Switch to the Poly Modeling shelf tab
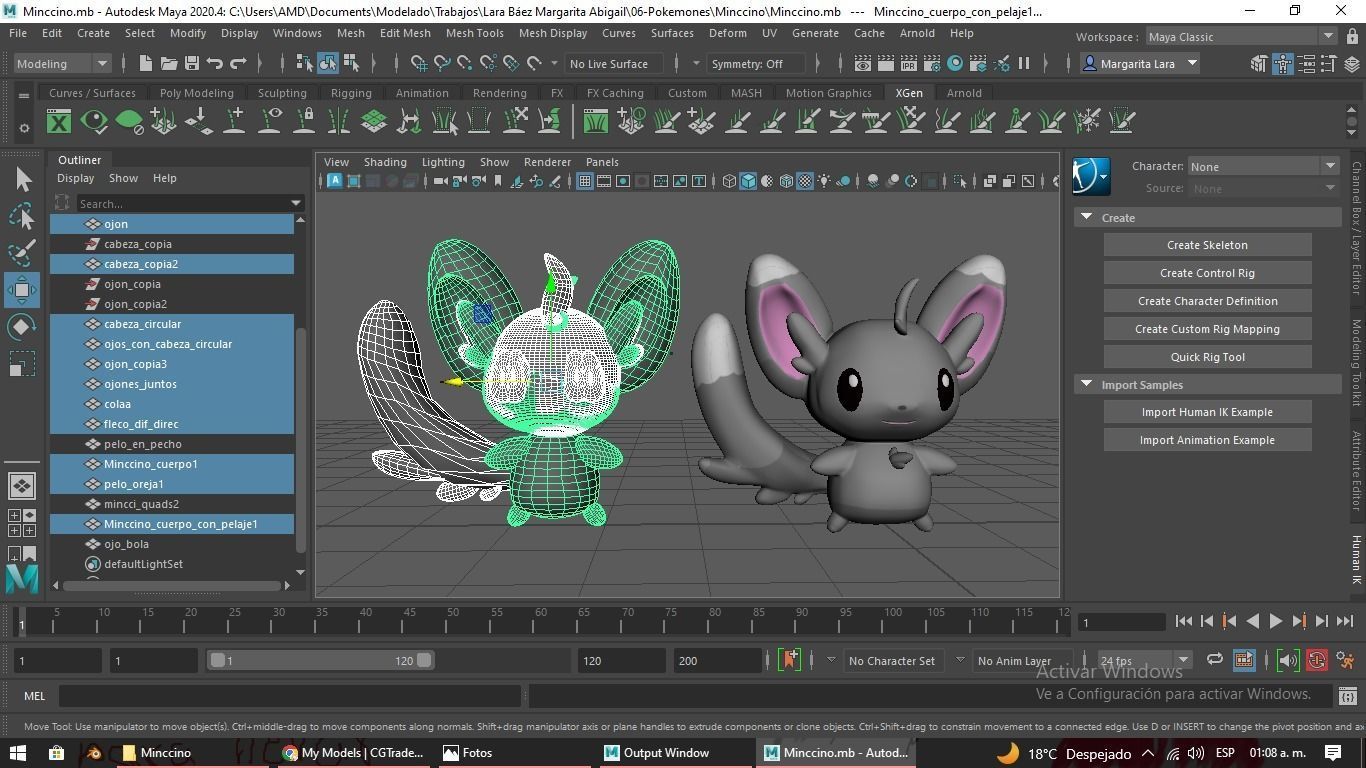 pos(196,93)
